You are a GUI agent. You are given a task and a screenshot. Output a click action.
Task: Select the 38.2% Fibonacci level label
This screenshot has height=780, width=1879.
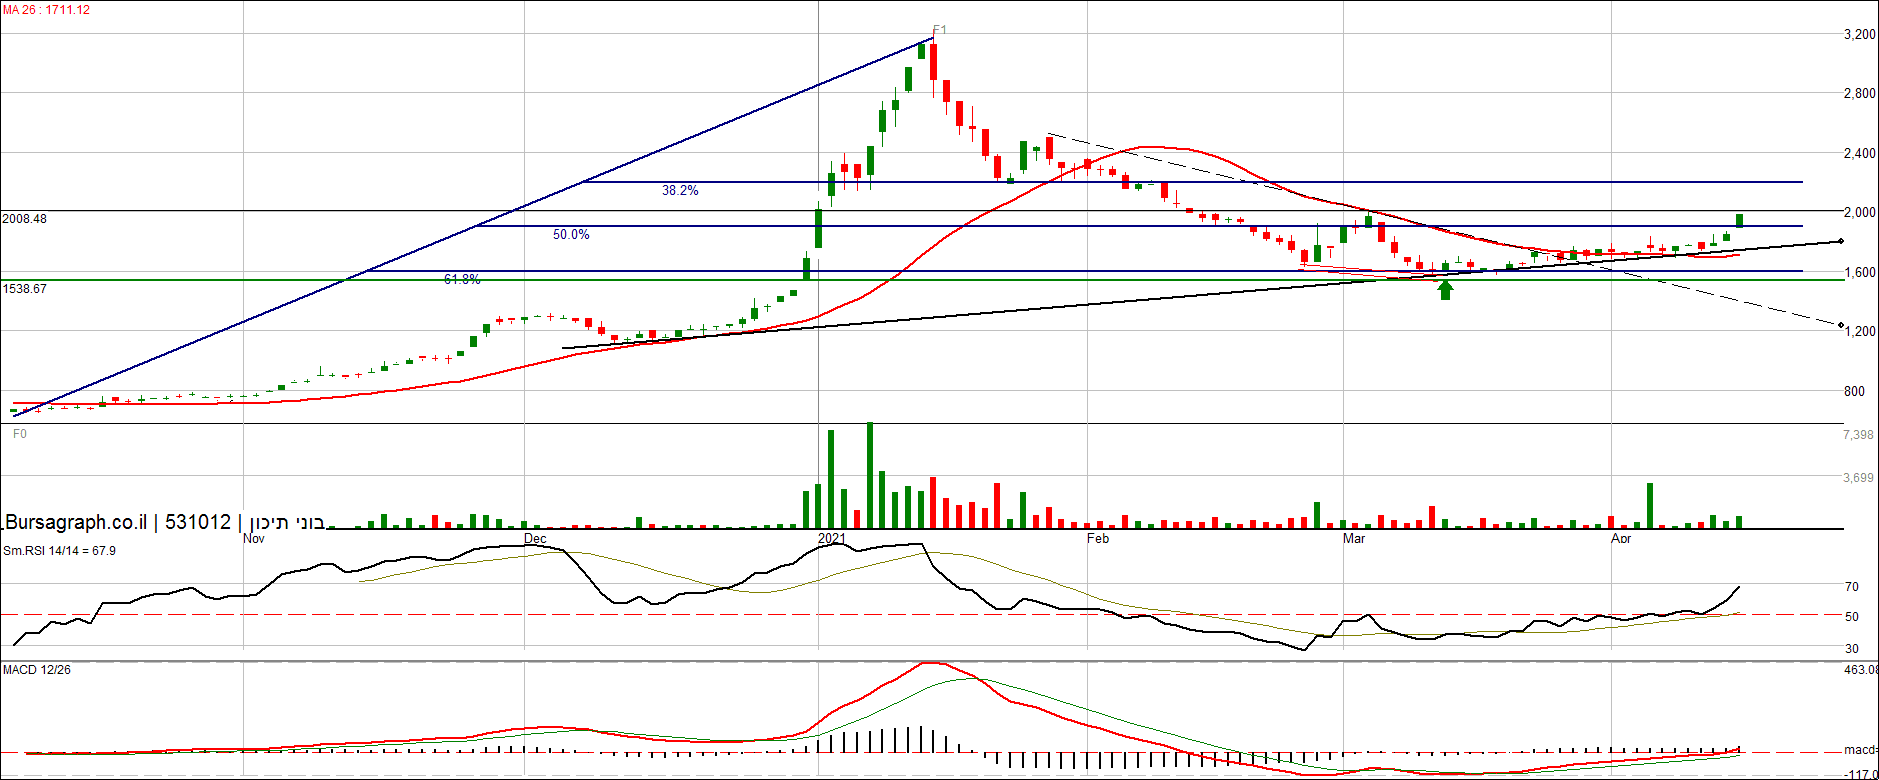pyautogui.click(x=680, y=190)
